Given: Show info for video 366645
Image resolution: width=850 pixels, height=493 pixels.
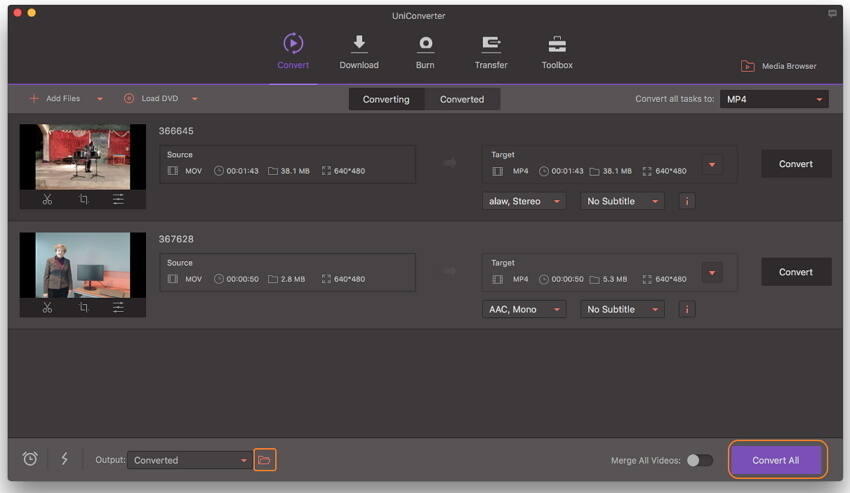Looking at the screenshot, I should (x=687, y=201).
